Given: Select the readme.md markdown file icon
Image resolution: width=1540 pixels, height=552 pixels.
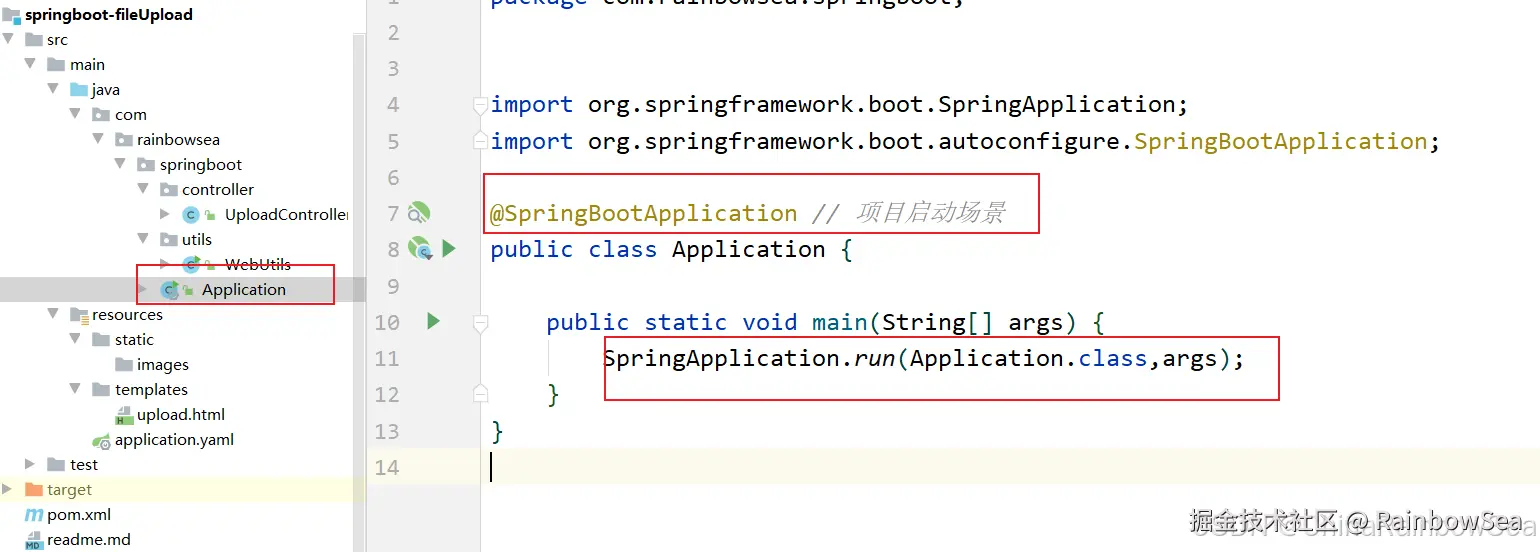Looking at the screenshot, I should tap(33, 540).
